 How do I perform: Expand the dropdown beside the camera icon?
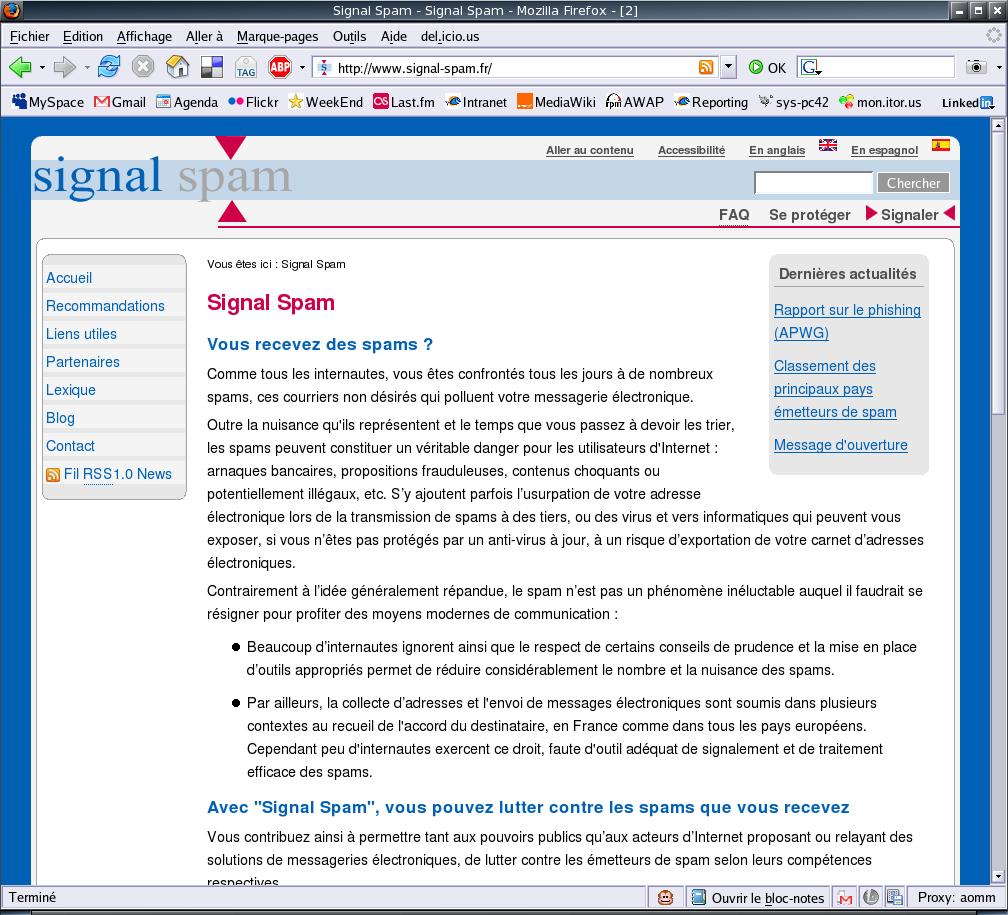(999, 68)
